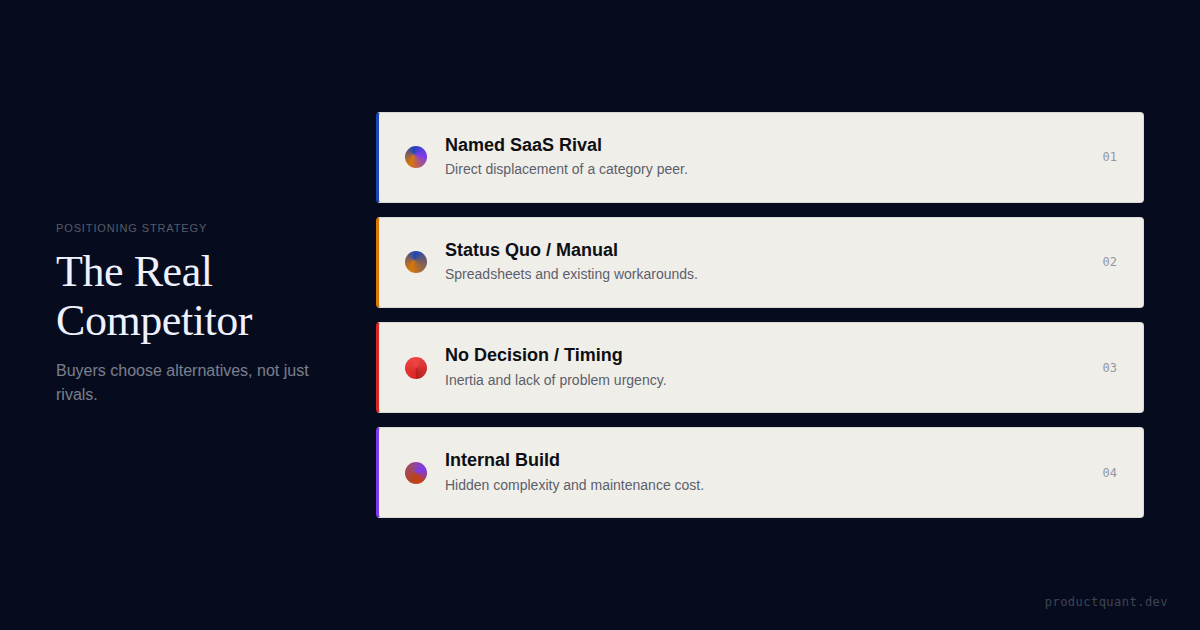The width and height of the screenshot is (1200, 630).
Task: Click 'Direct displacement of a category peer' text
Action: click(x=566, y=169)
